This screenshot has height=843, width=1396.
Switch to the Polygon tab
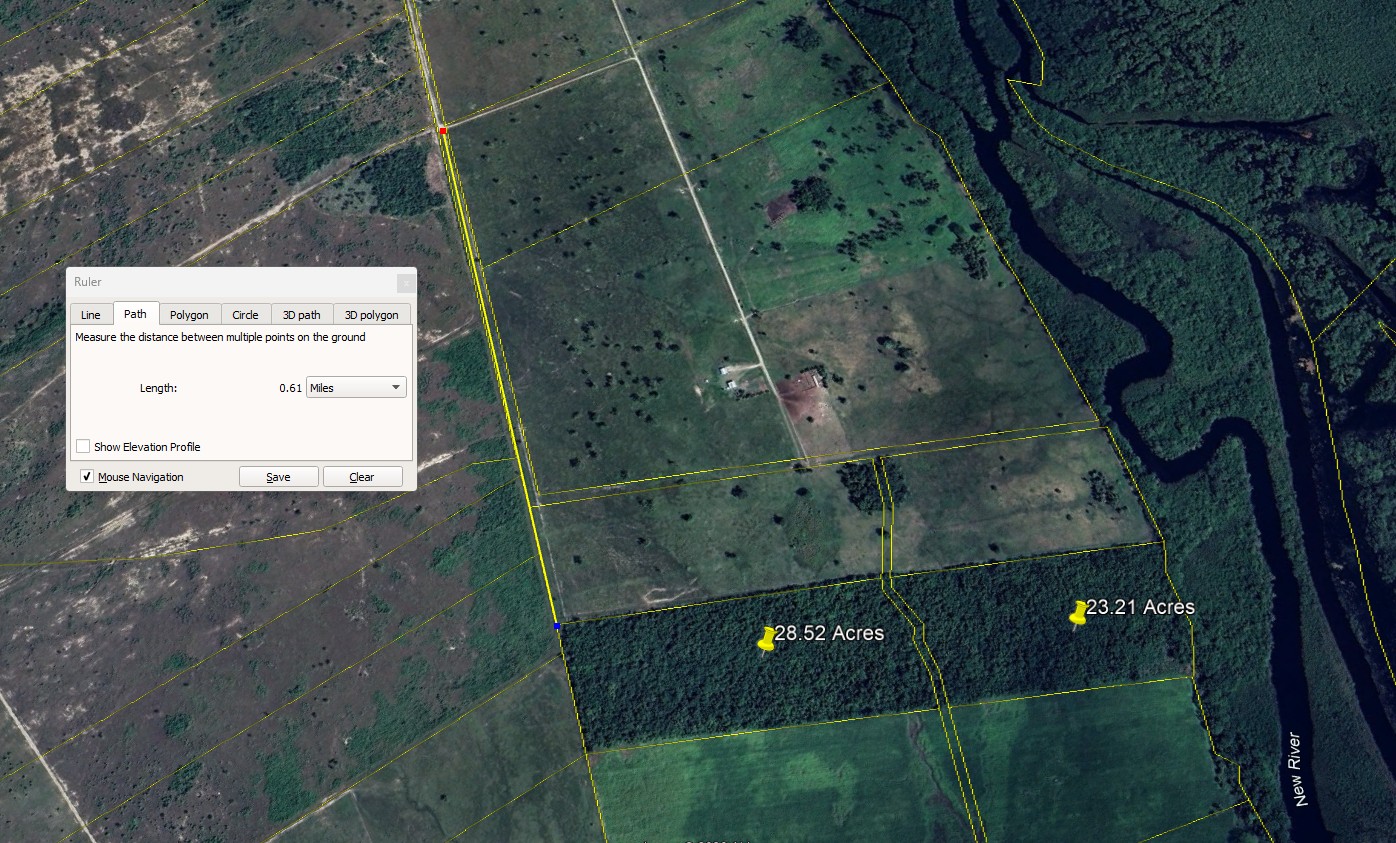pos(189,315)
